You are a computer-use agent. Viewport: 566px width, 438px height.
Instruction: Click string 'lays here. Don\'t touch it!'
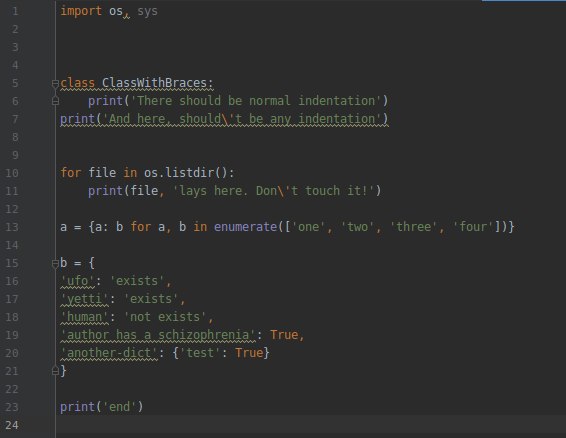(273, 191)
